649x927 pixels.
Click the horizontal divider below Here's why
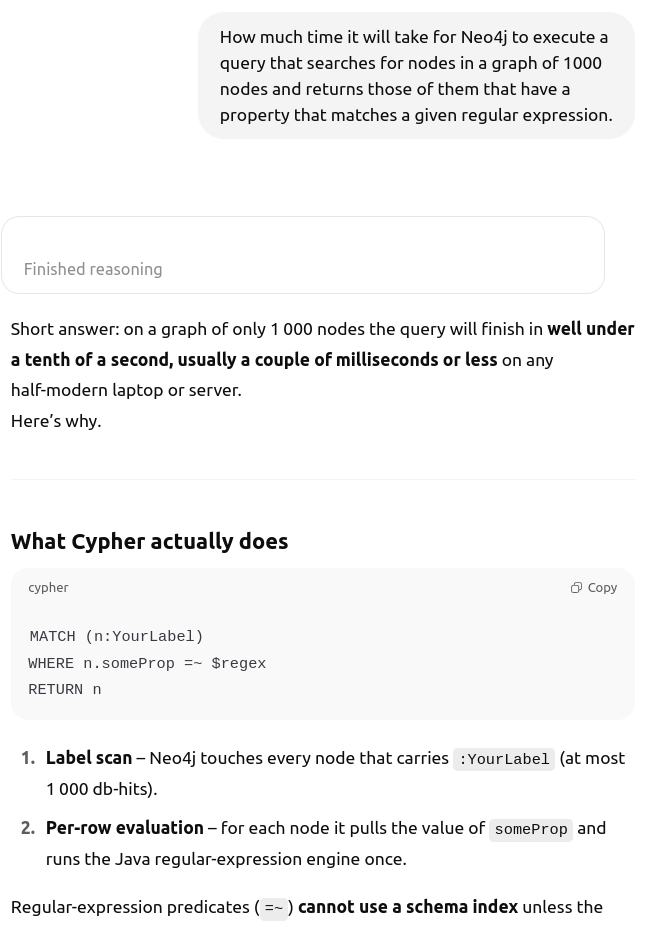[323, 479]
